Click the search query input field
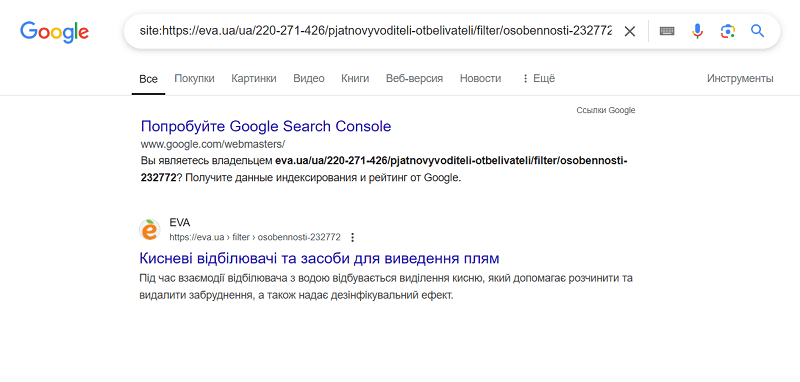Image resolution: width=800 pixels, height=382 pixels. point(375,32)
